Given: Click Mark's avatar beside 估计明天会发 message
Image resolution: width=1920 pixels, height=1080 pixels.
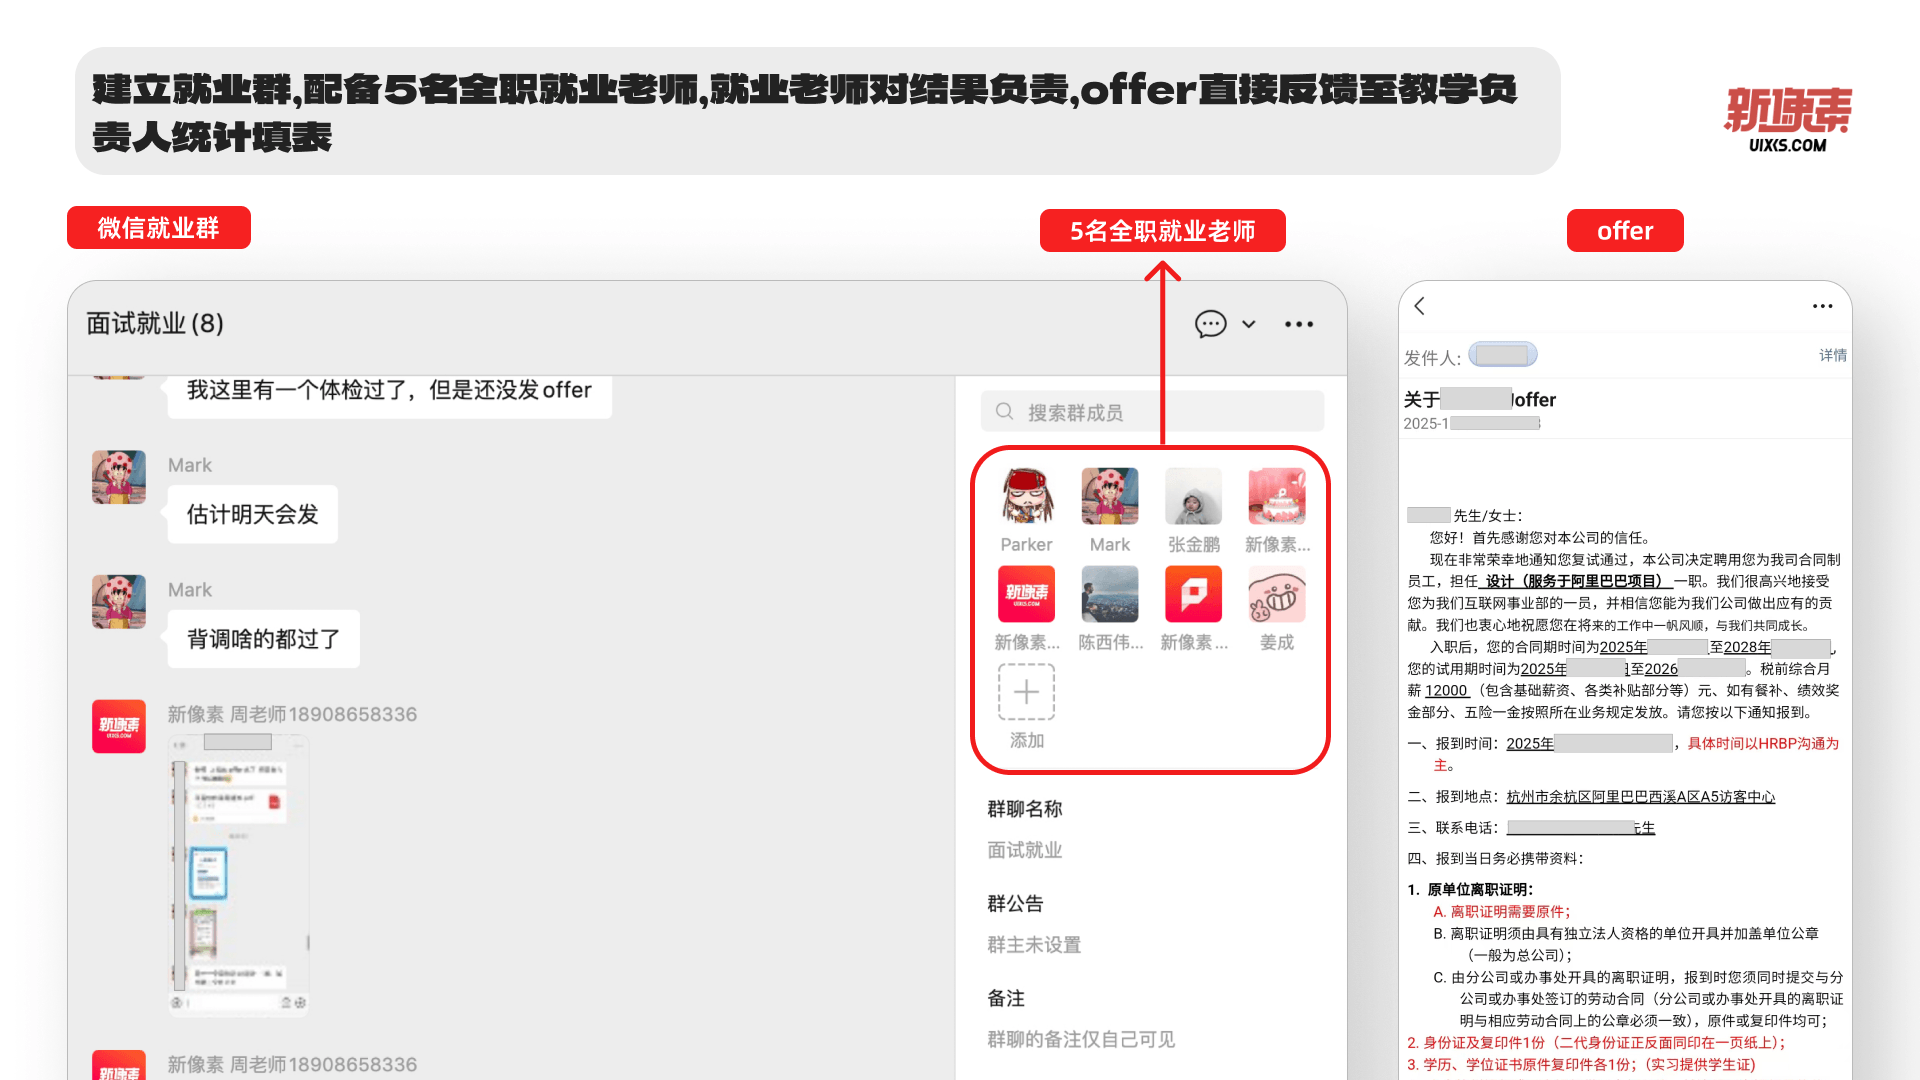Looking at the screenshot, I should 119,477.
